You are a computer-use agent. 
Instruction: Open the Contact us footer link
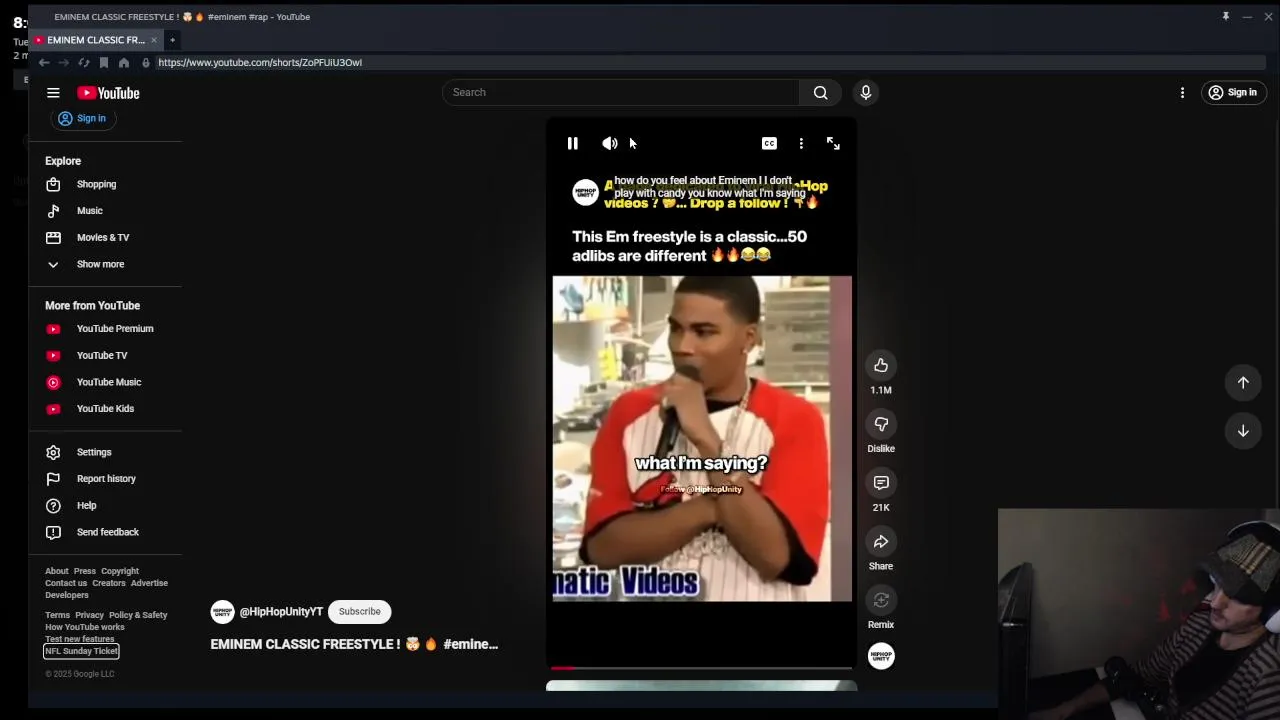tap(66, 583)
